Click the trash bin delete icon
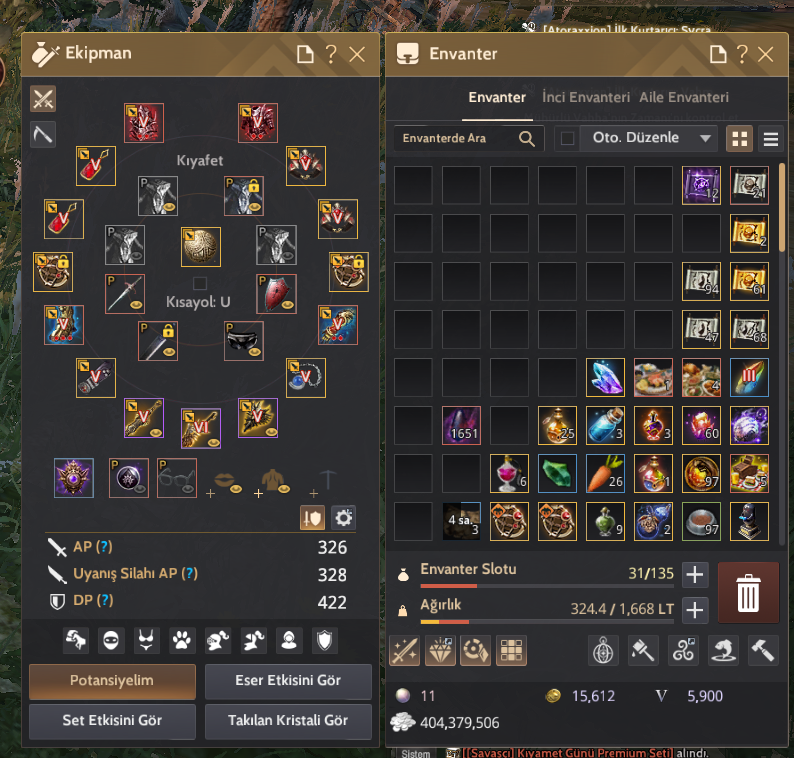 pyautogui.click(x=748, y=592)
